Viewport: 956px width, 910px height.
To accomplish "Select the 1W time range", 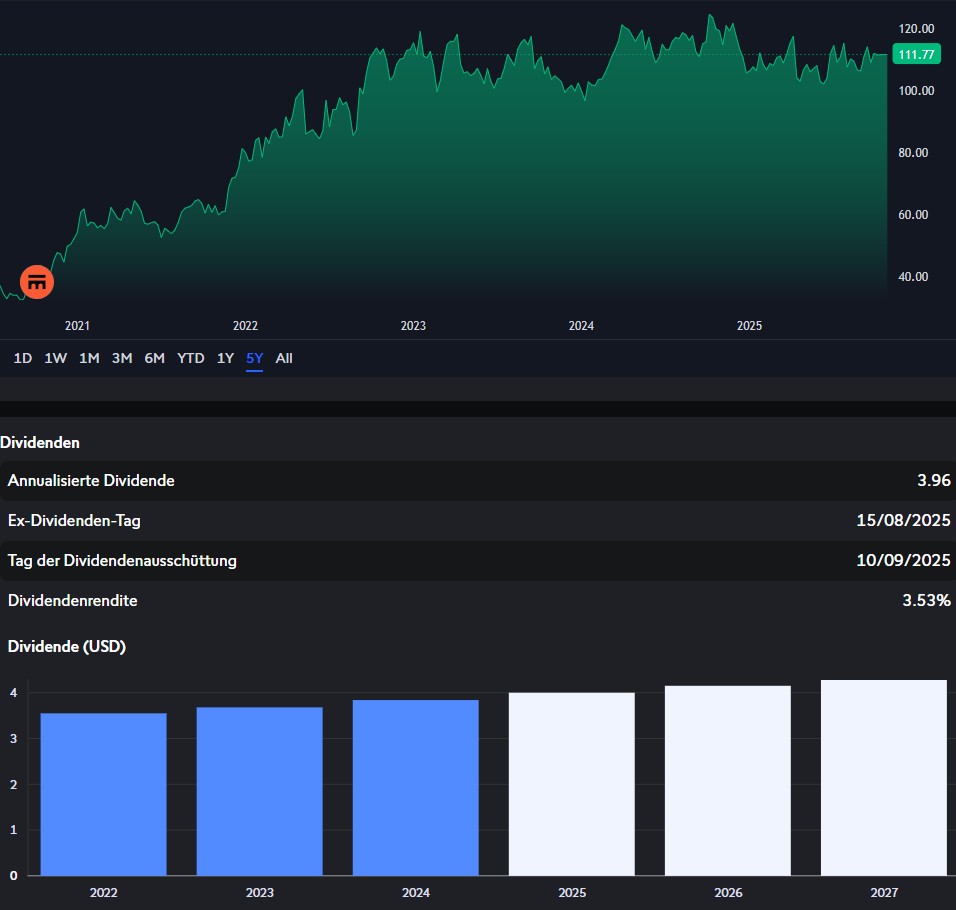I will [x=55, y=358].
